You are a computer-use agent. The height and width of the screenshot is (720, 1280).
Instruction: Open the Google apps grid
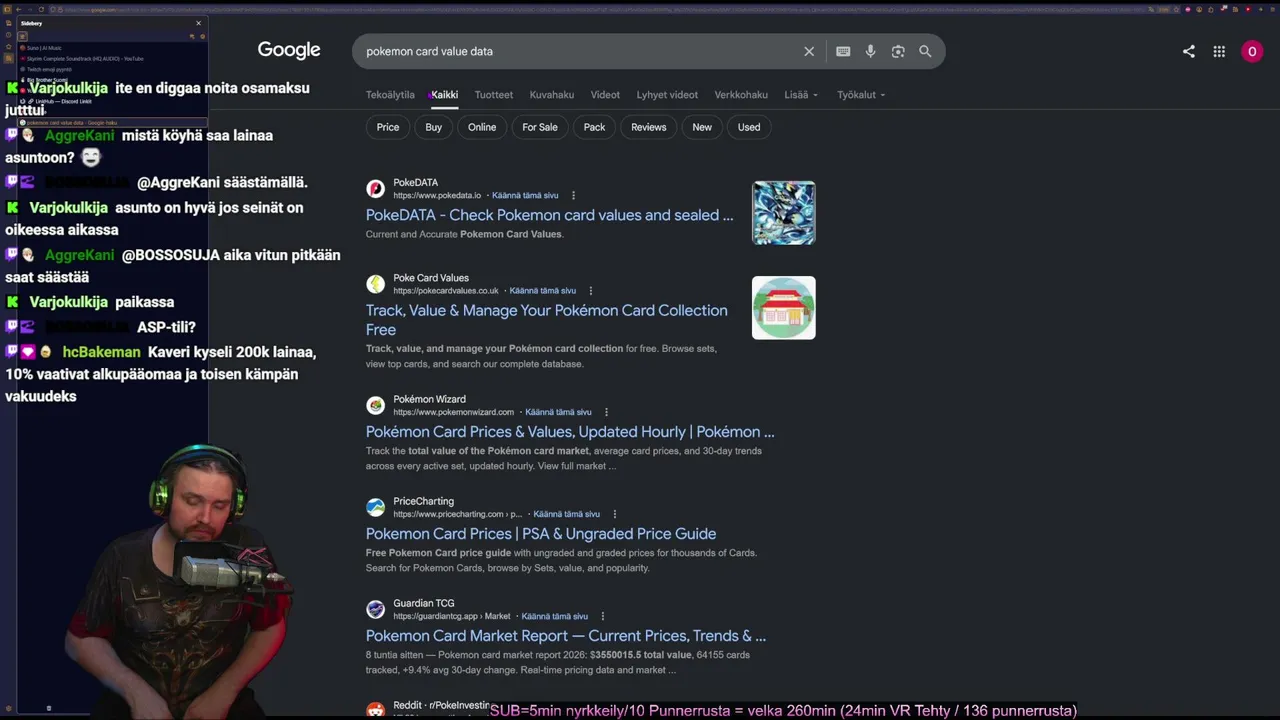pyautogui.click(x=1219, y=51)
